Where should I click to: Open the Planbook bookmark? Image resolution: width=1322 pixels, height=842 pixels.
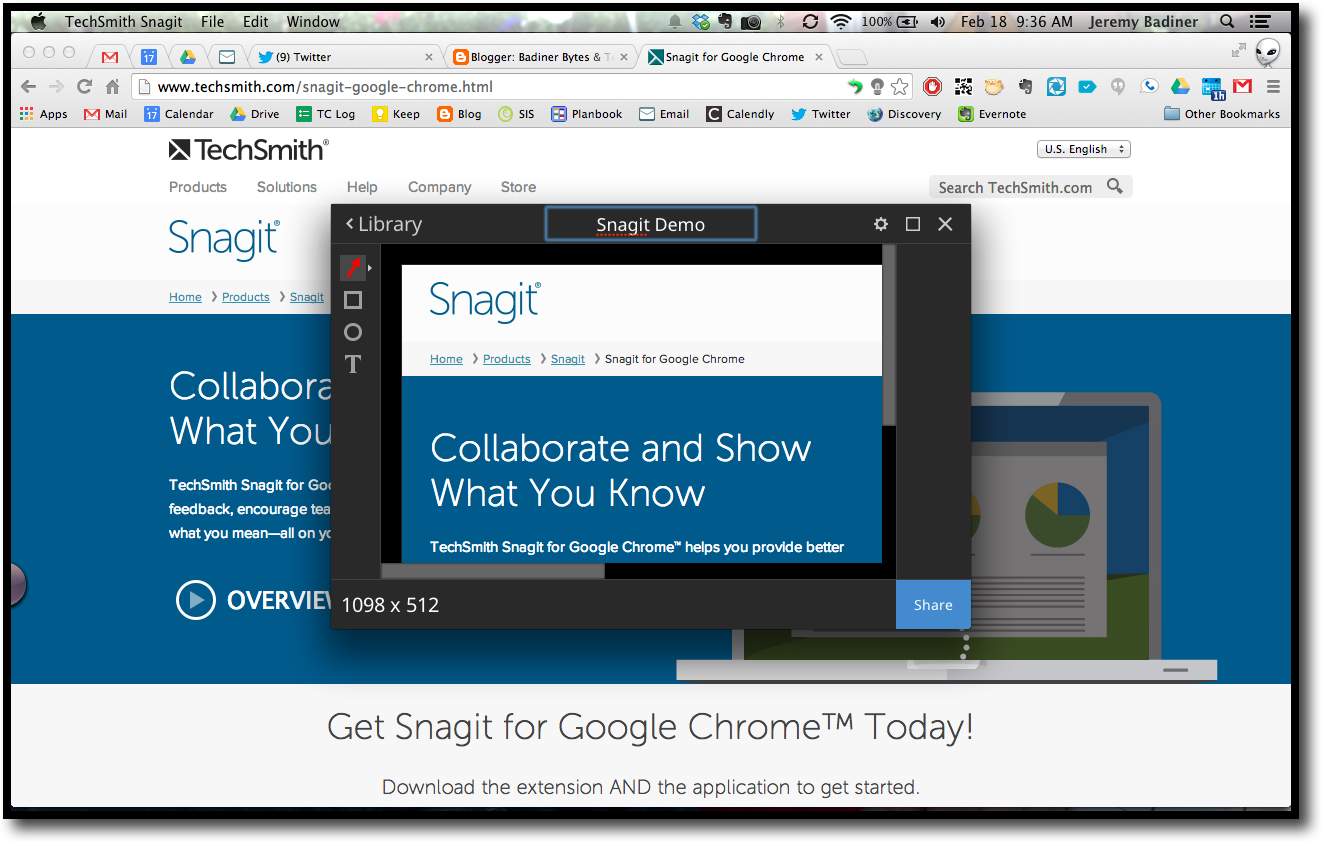(x=587, y=114)
